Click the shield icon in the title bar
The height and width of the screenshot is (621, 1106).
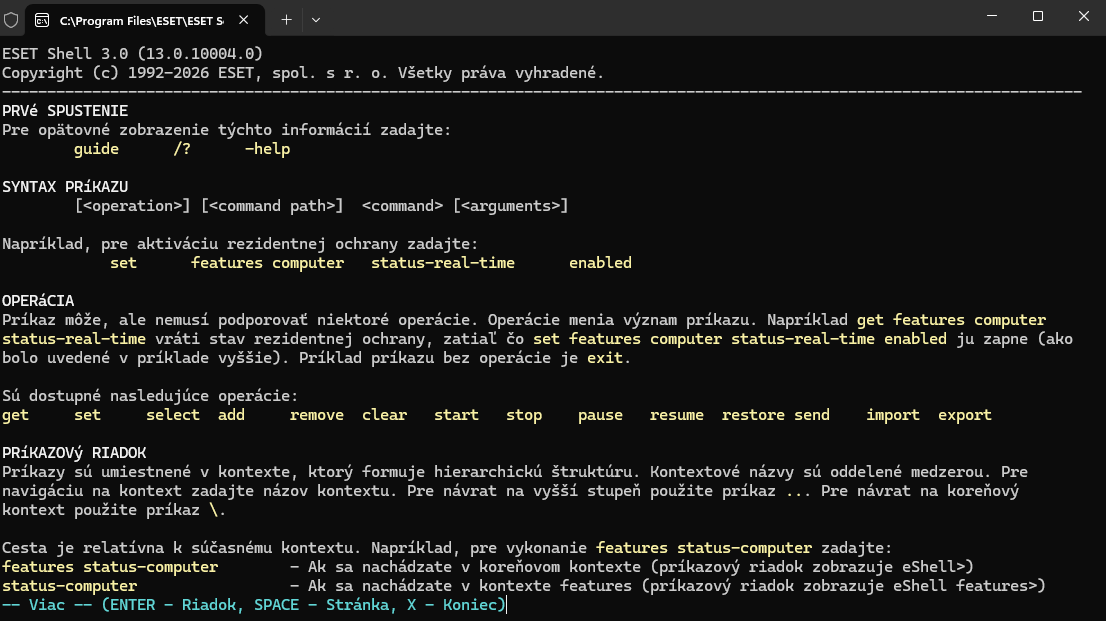point(11,20)
